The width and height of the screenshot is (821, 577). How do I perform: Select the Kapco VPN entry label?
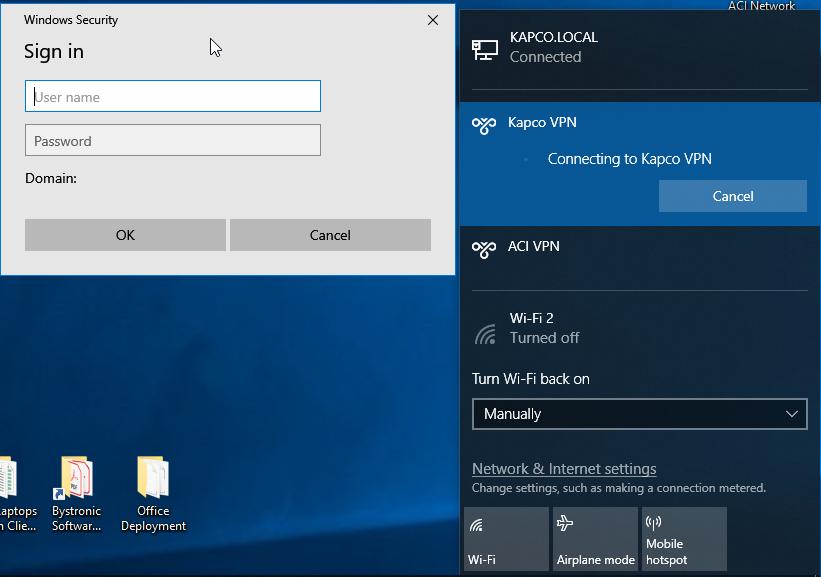tap(542, 123)
